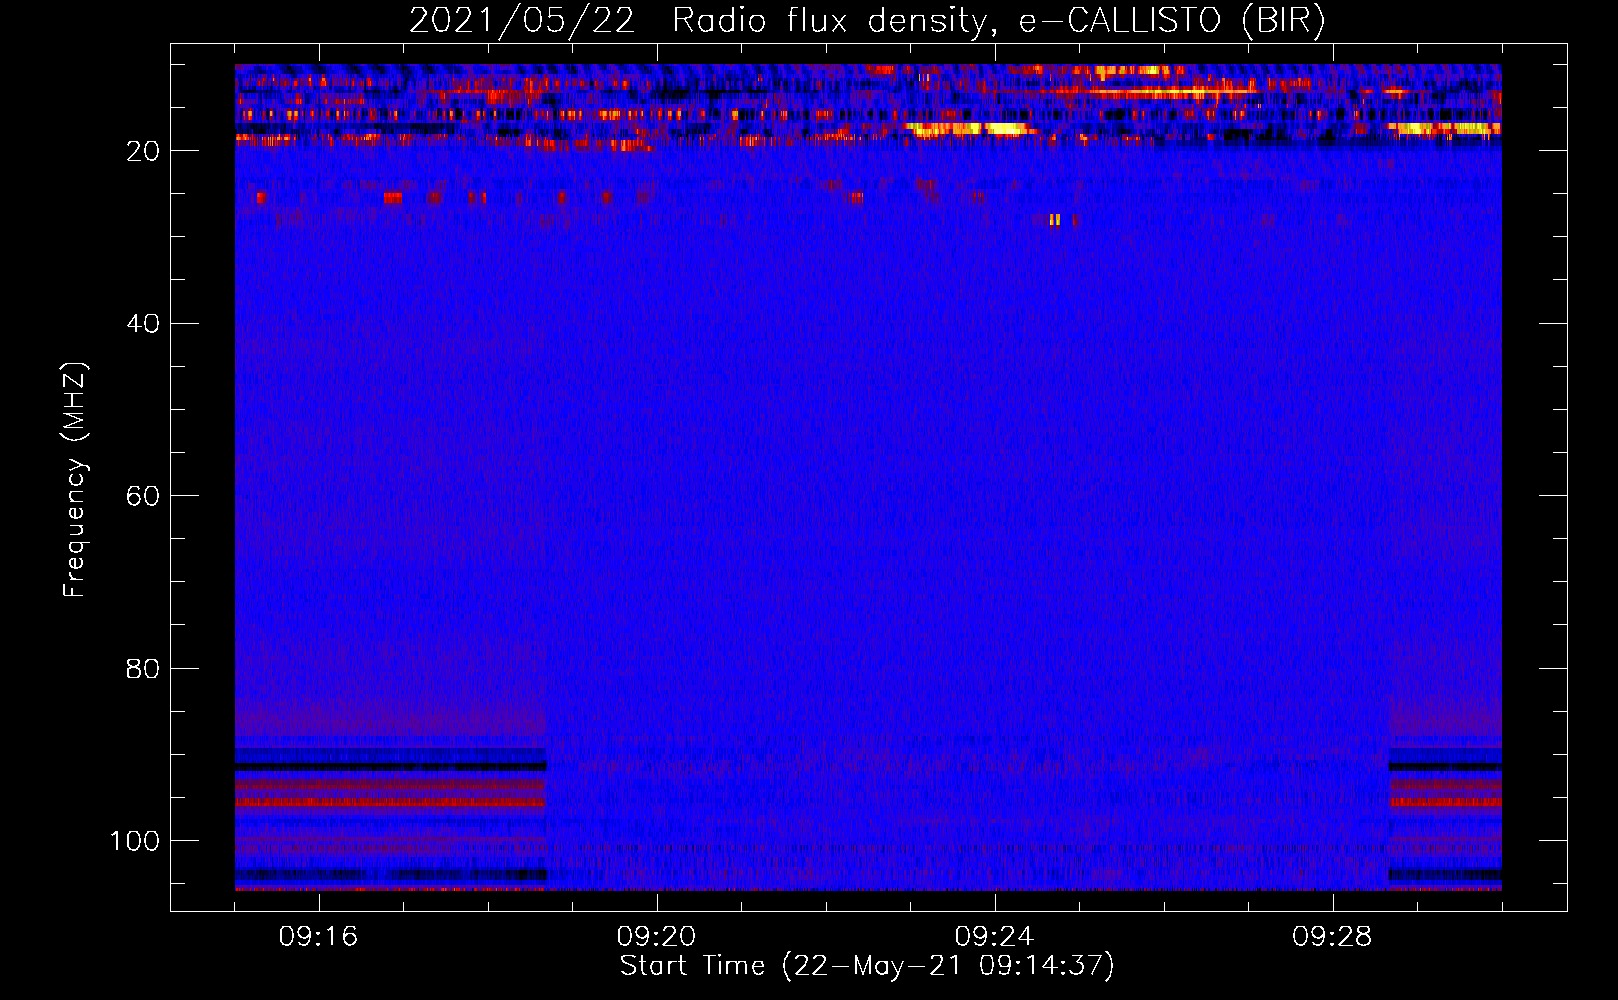Click the 40 frequency tick label
Image resolution: width=1618 pixels, height=1000 pixels.
143,324
